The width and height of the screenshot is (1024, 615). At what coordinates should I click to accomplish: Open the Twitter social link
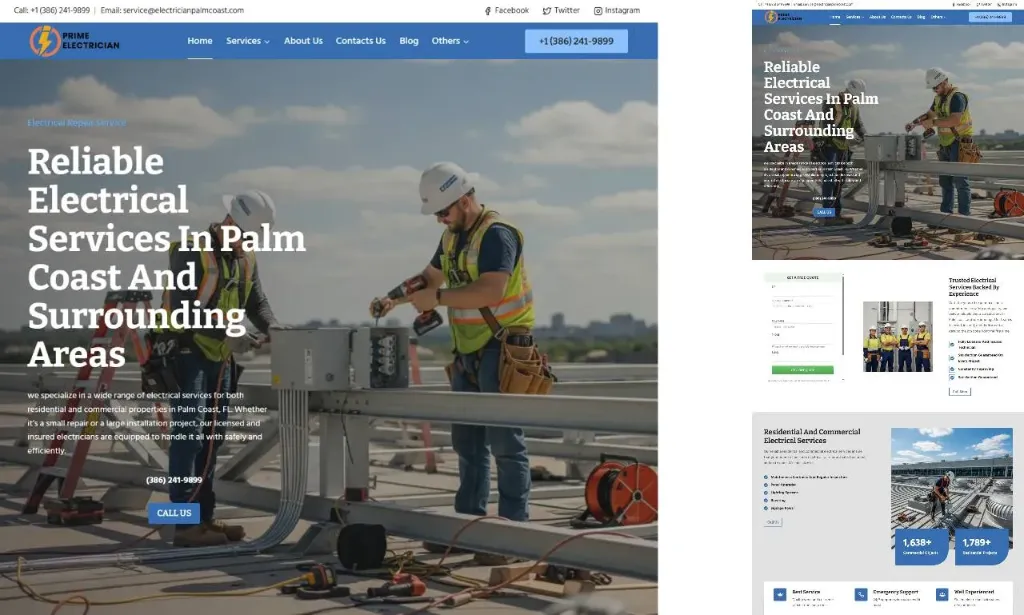tap(561, 11)
